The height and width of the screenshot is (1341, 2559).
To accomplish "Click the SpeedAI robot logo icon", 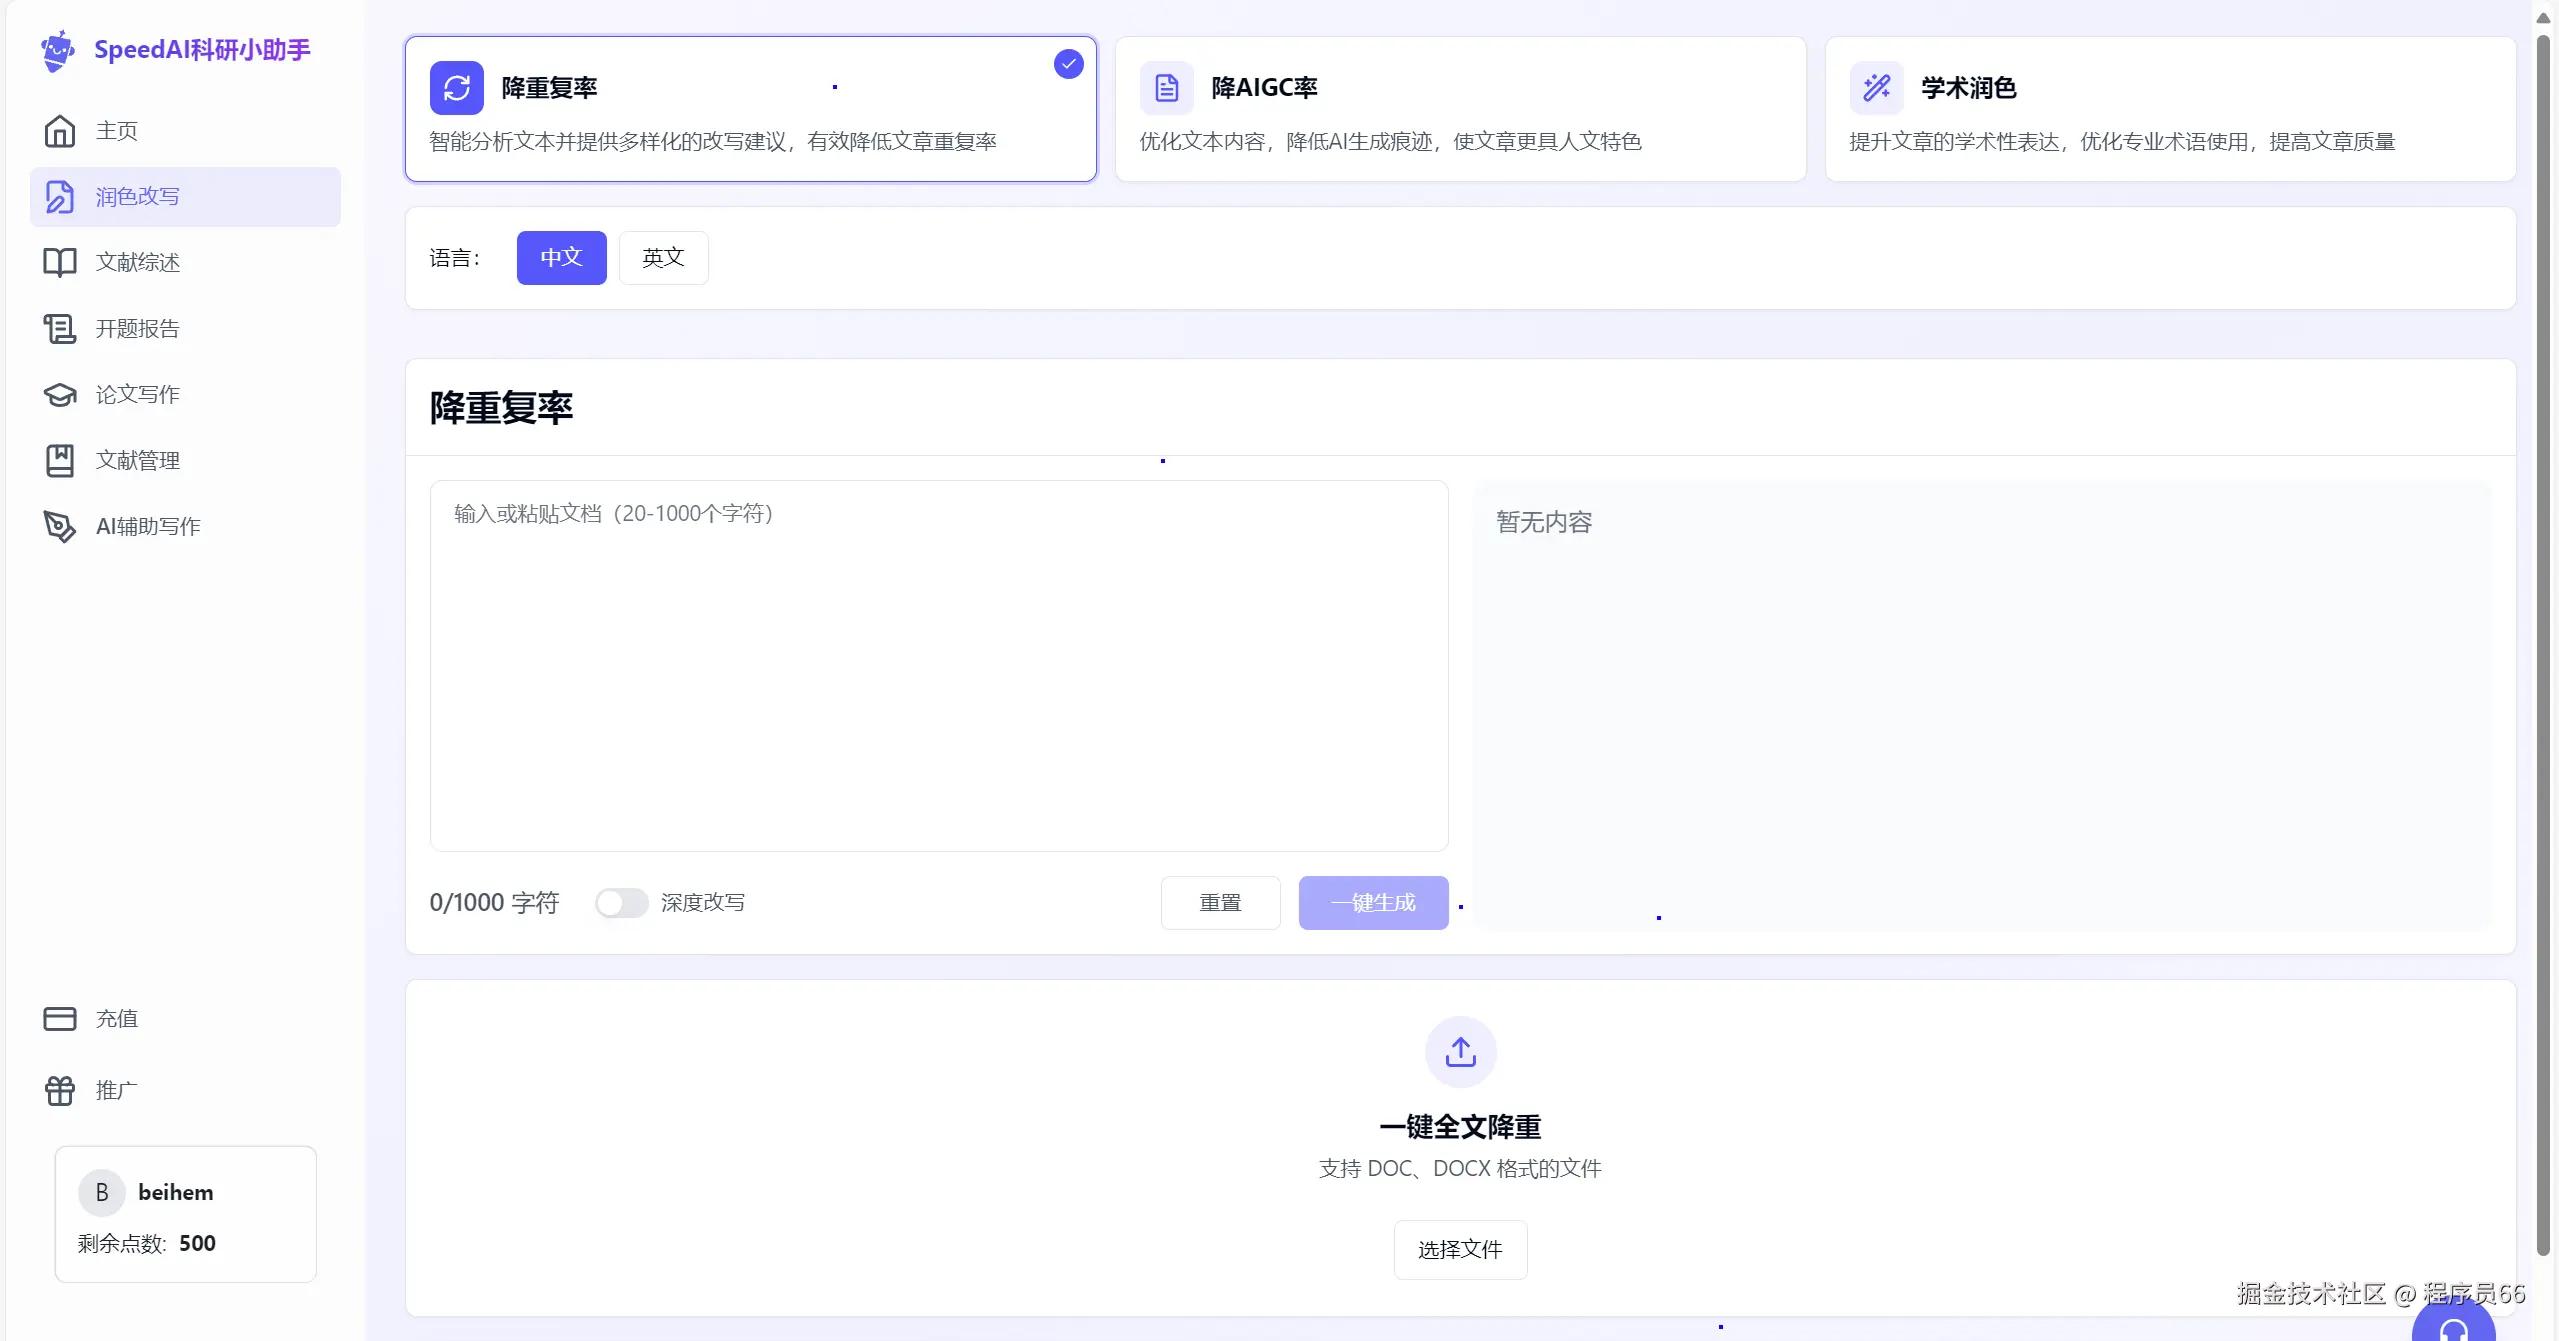I will coord(58,50).
